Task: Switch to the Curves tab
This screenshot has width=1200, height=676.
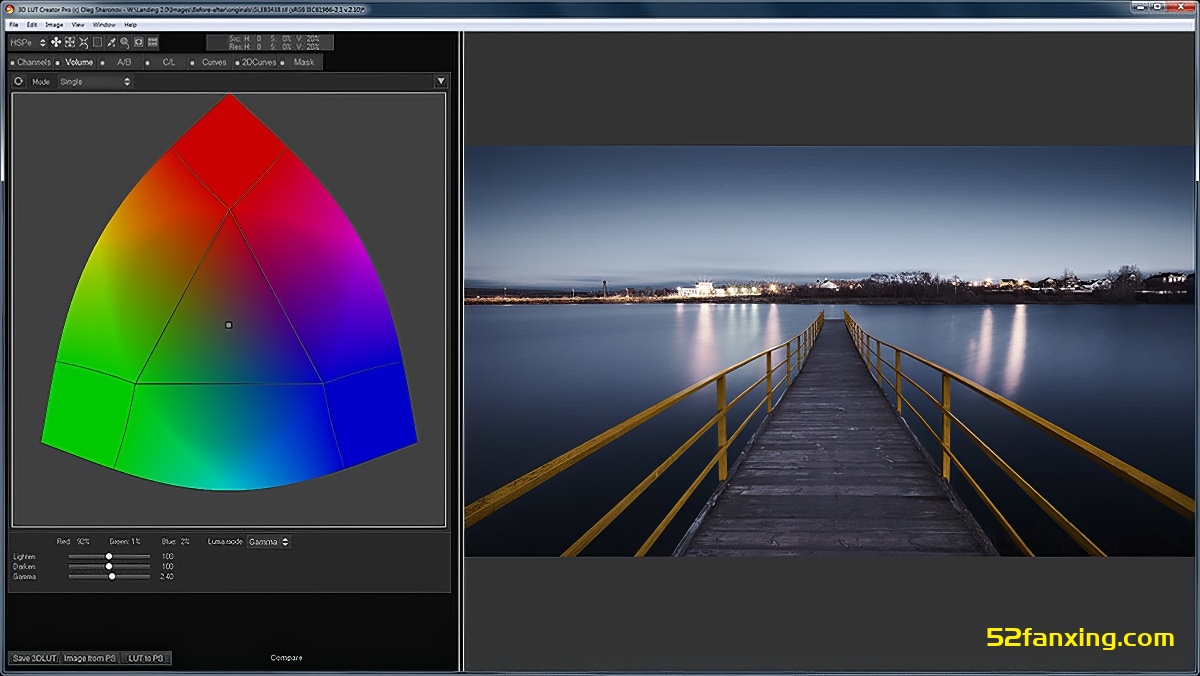Action: [x=212, y=62]
